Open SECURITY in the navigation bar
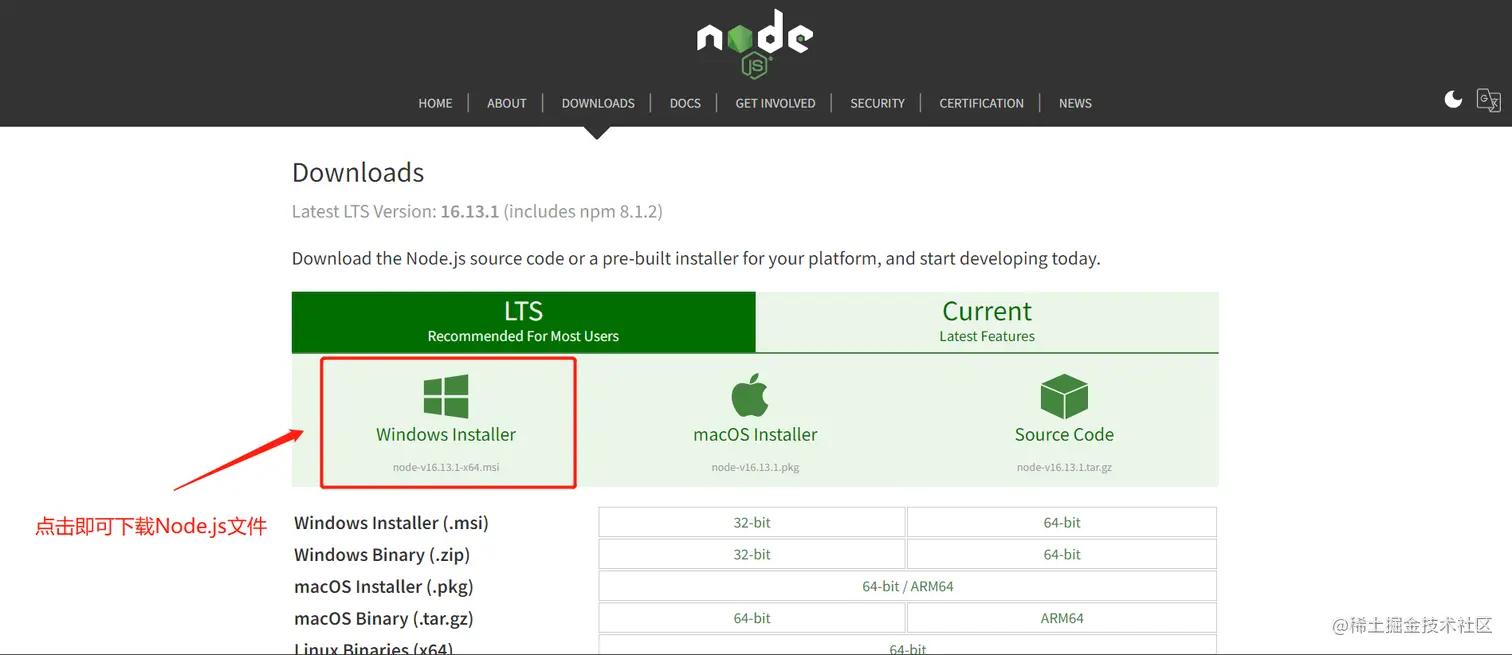 (x=877, y=103)
